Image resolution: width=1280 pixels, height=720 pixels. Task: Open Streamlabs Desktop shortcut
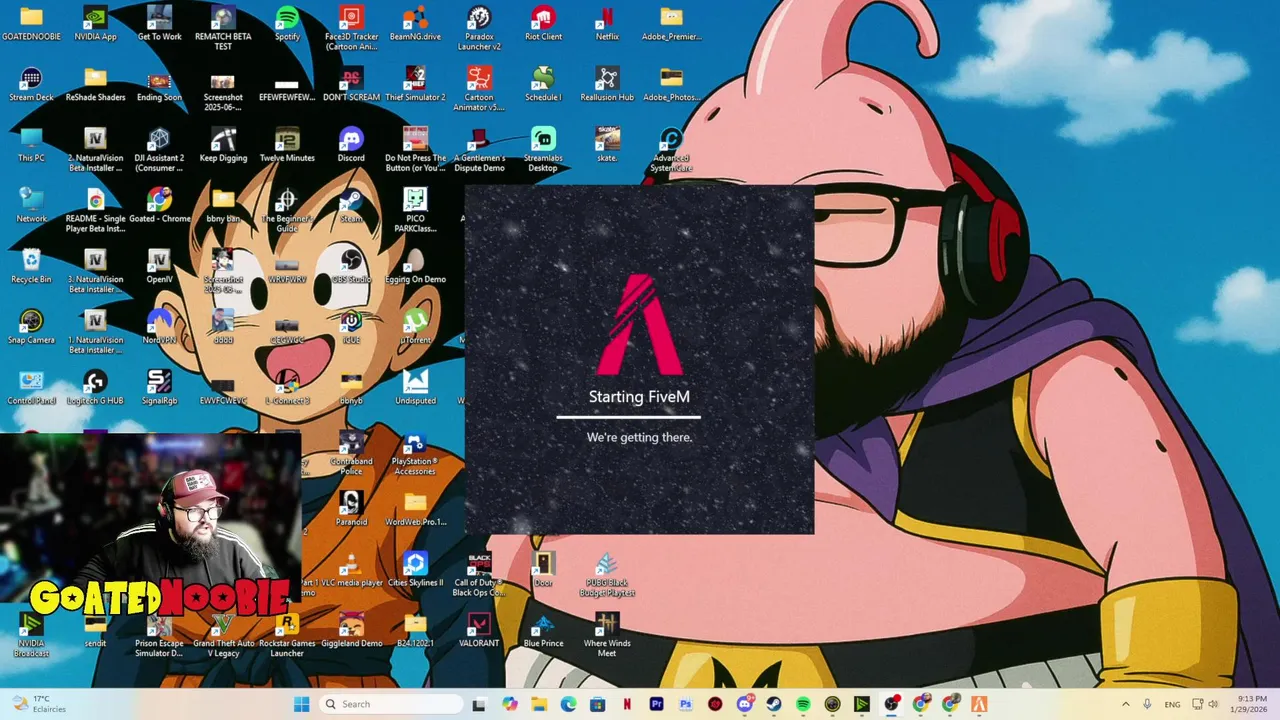543,149
